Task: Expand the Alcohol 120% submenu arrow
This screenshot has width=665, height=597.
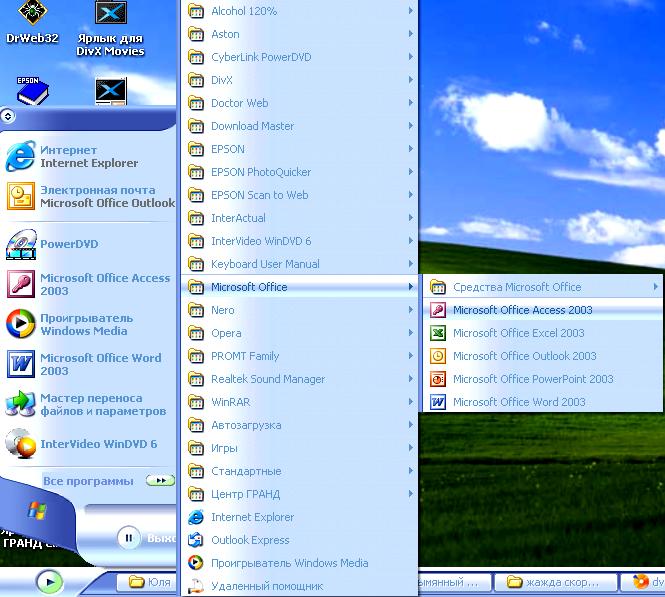Action: (x=411, y=11)
